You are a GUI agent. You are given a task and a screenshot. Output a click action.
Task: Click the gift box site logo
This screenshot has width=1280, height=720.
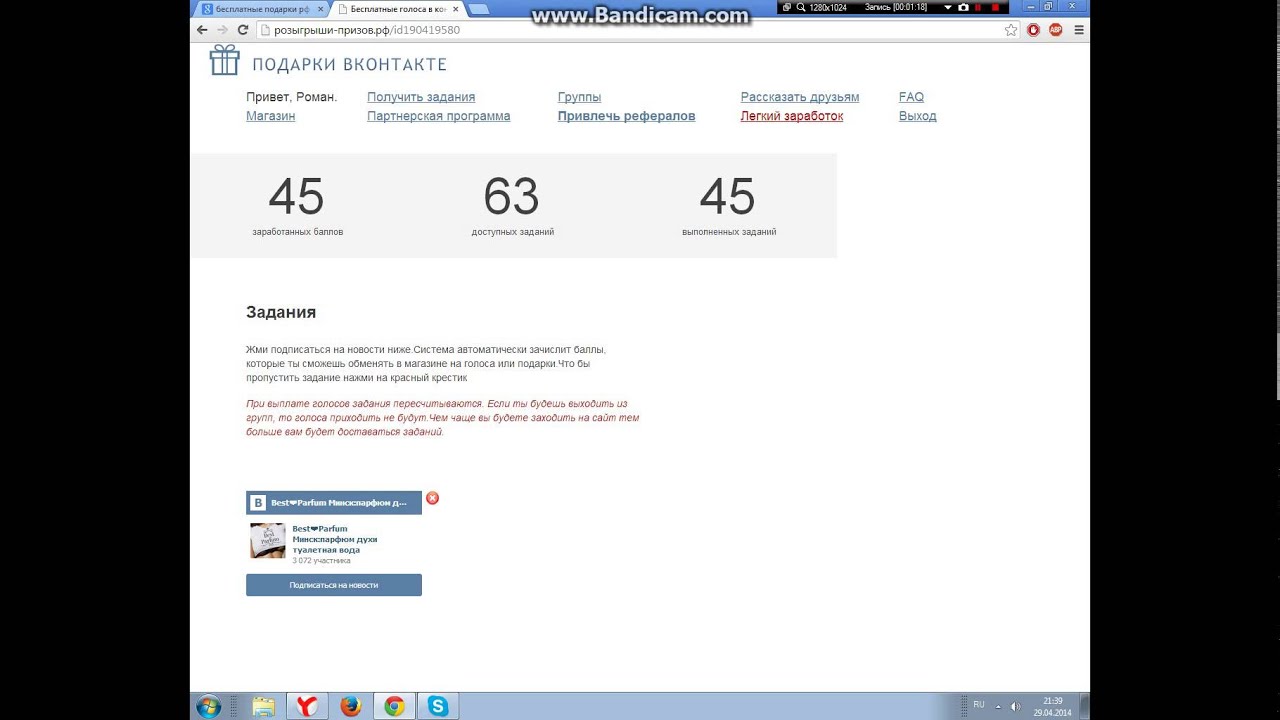point(224,60)
